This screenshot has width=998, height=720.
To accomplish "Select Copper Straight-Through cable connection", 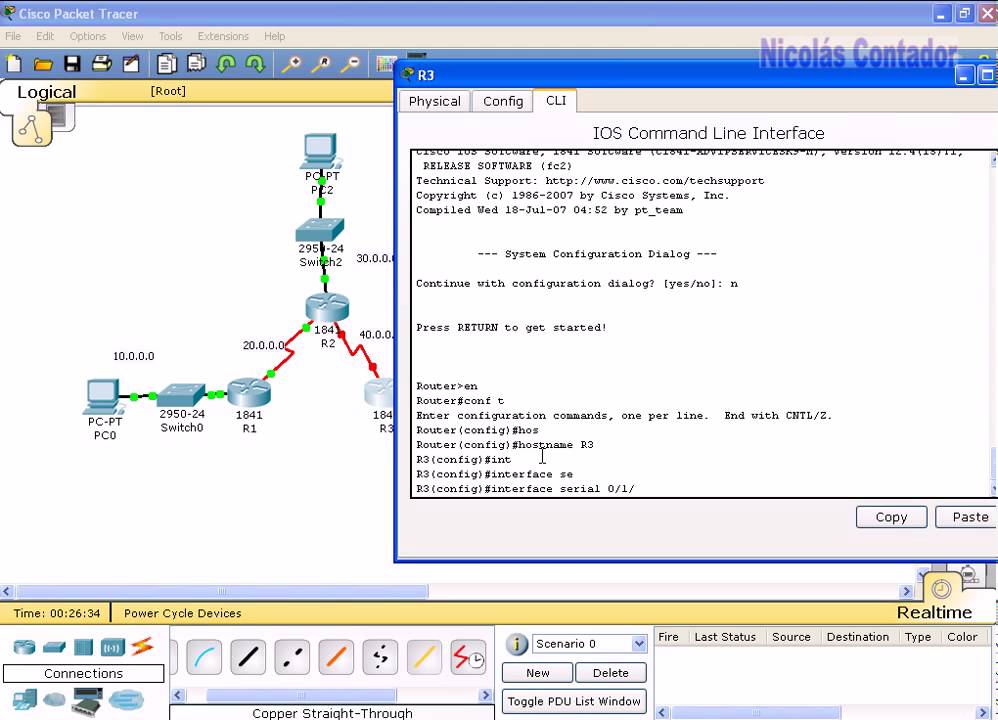I will (248, 657).
